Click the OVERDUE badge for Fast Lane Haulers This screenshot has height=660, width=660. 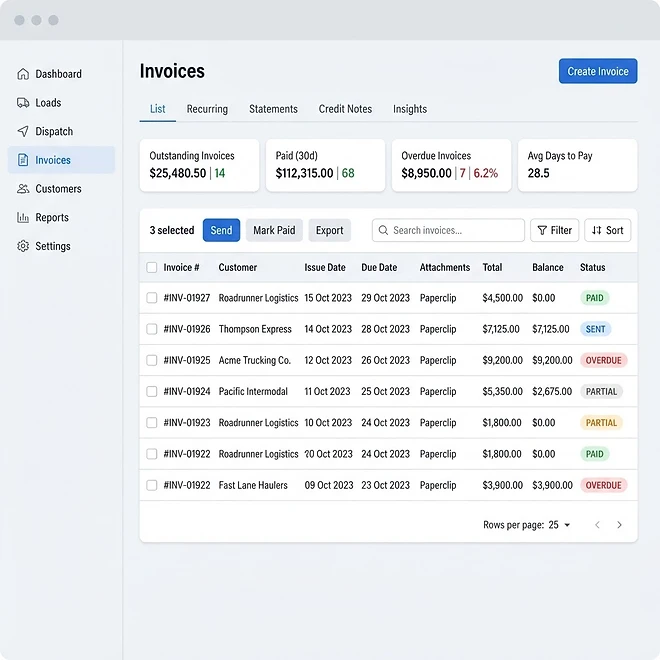[x=604, y=485]
